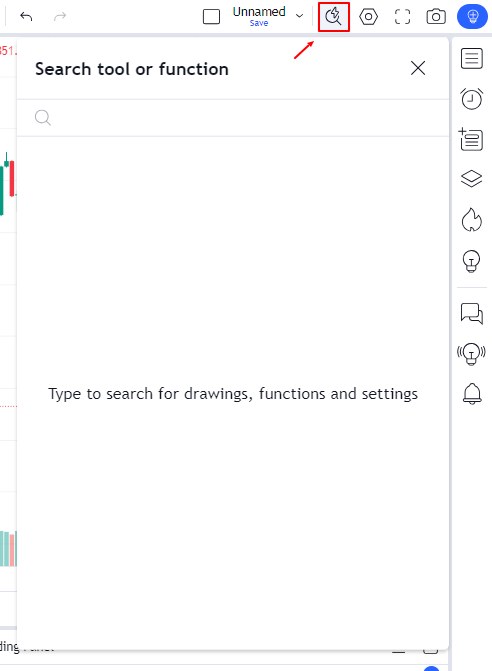Close the Search tool or function dialog

click(418, 68)
